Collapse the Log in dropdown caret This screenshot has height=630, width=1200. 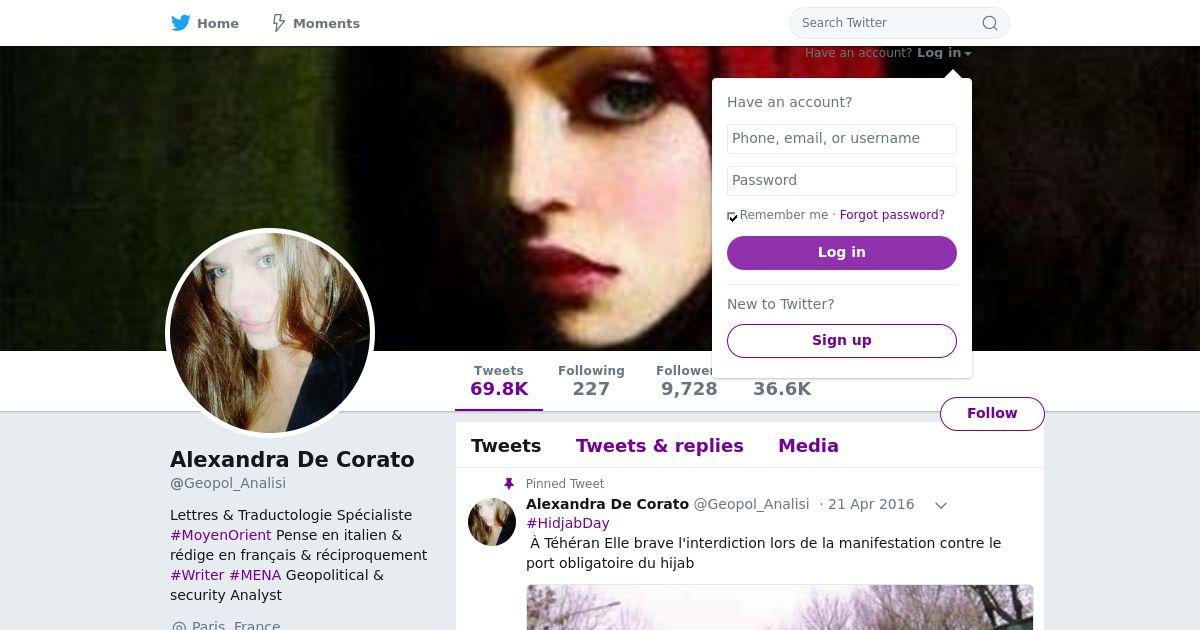[x=968, y=54]
